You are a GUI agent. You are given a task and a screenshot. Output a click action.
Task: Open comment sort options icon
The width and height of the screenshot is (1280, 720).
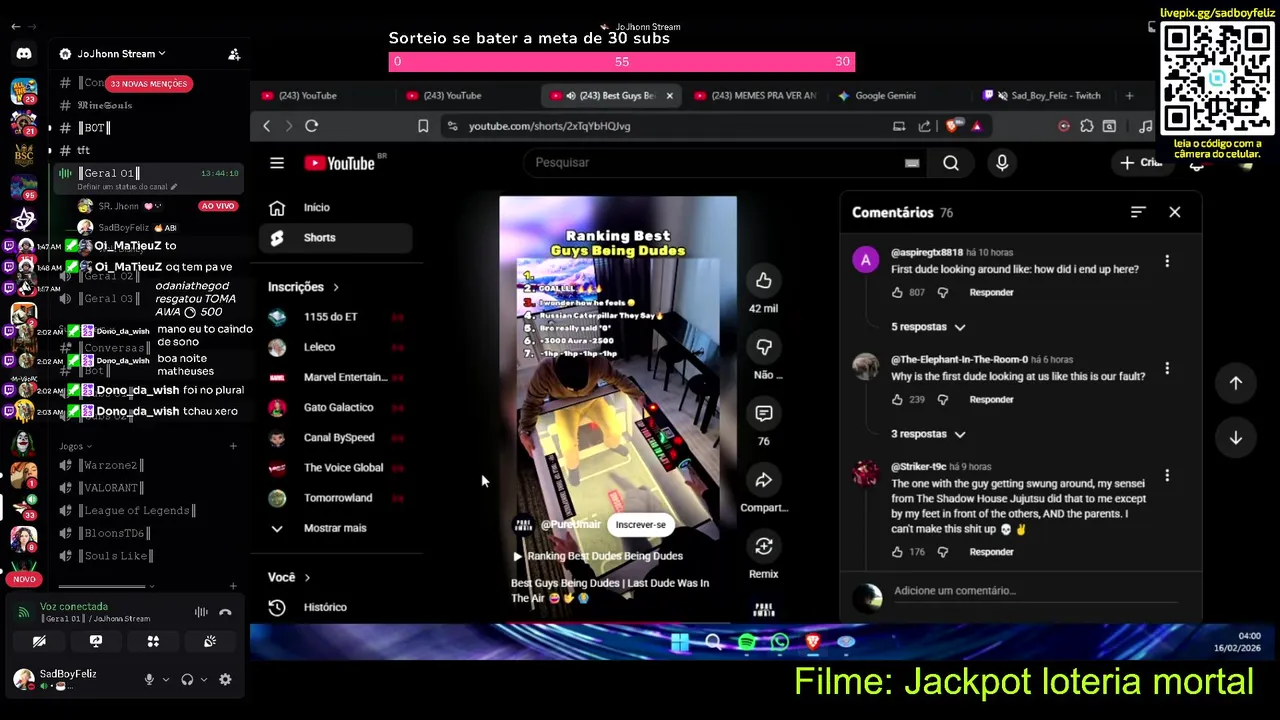click(1138, 212)
